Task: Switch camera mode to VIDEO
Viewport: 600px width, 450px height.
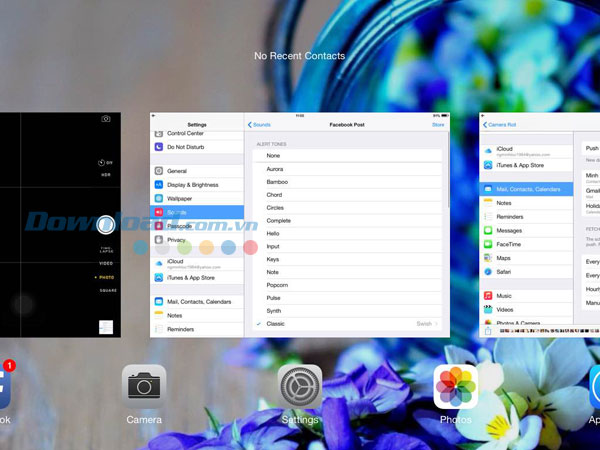Action: [x=105, y=263]
